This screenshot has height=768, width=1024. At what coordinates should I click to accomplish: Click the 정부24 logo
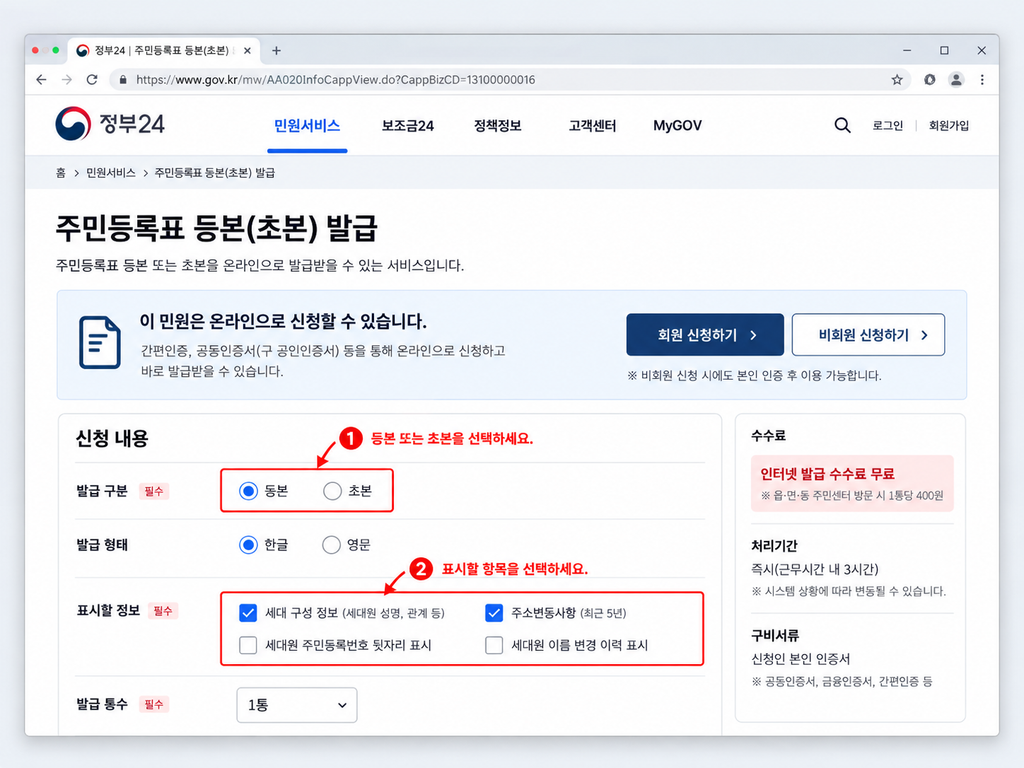click(110, 123)
